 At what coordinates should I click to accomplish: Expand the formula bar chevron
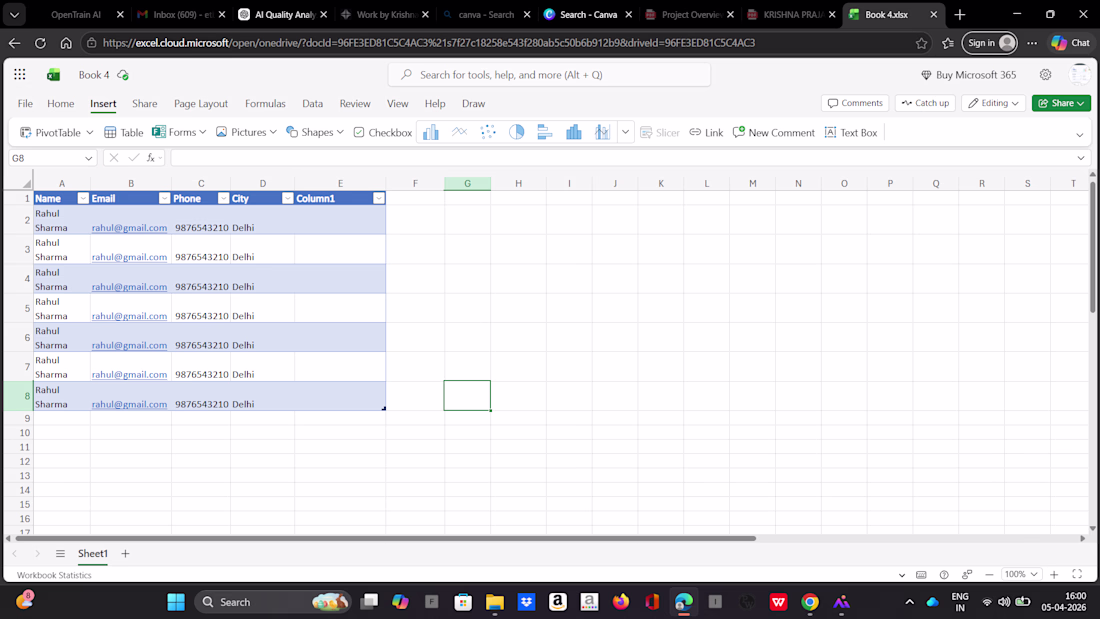tap(1080, 158)
